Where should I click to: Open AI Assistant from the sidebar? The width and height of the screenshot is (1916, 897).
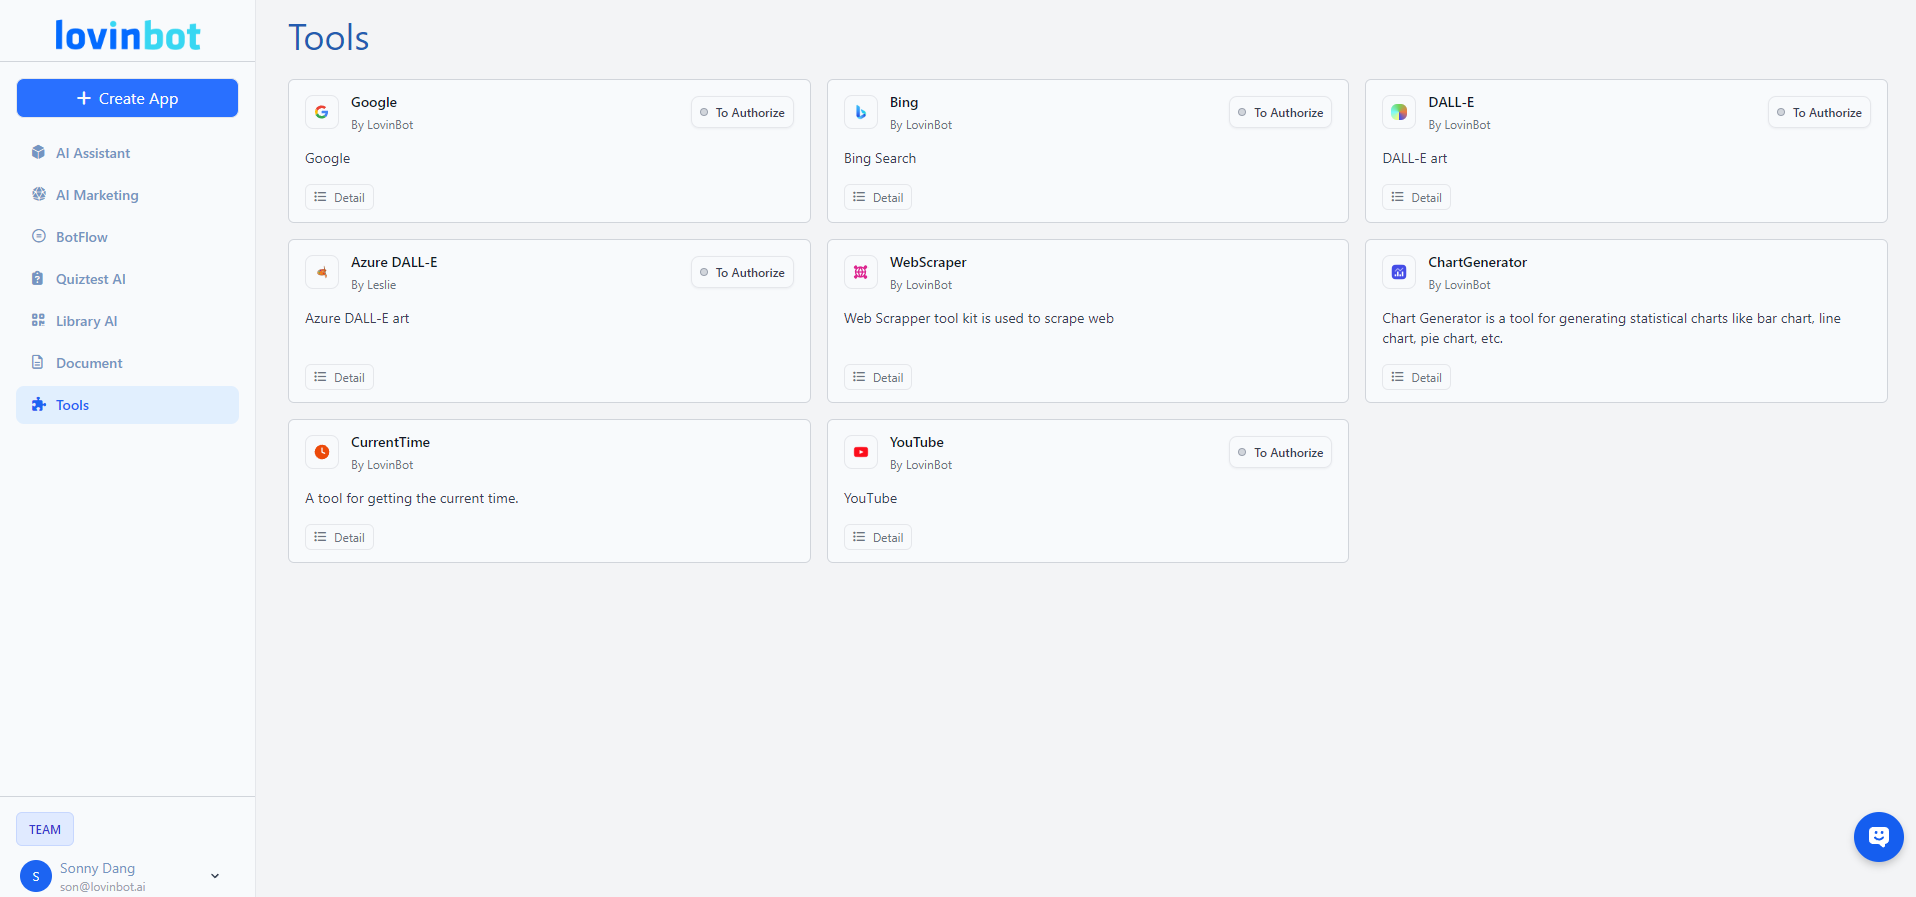pyautogui.click(x=127, y=153)
